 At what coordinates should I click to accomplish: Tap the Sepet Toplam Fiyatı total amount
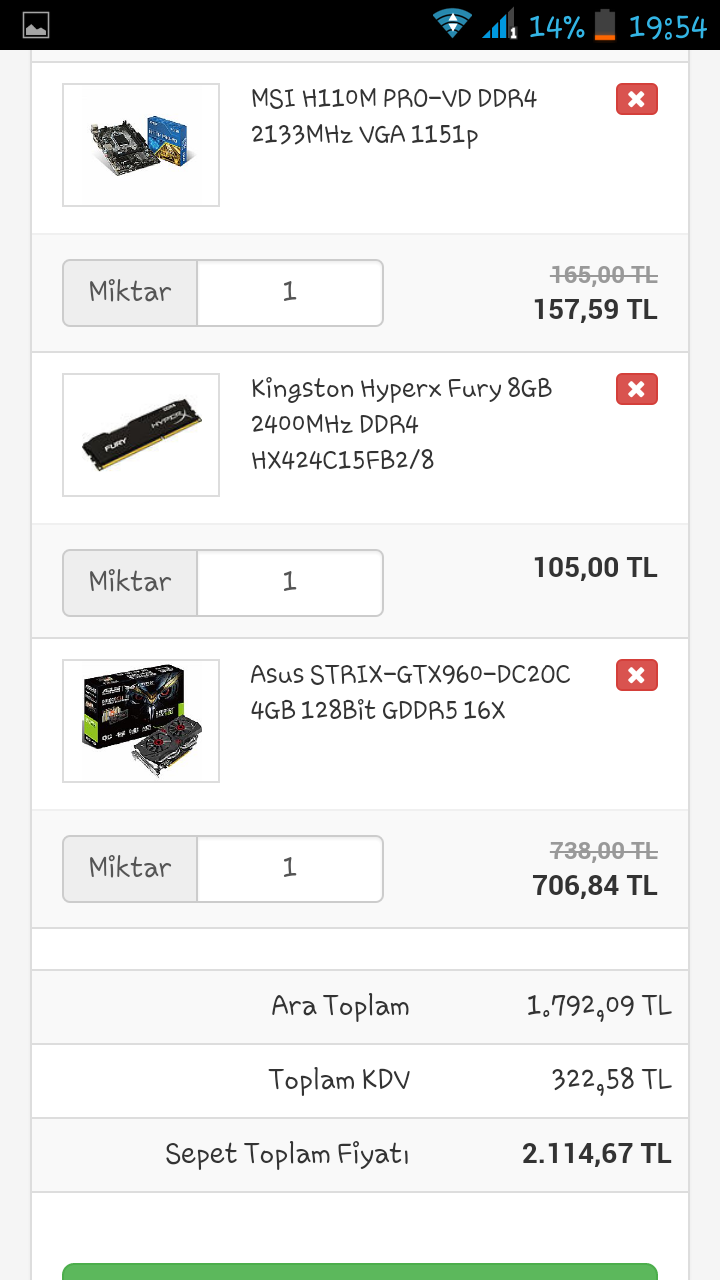[x=596, y=1154]
